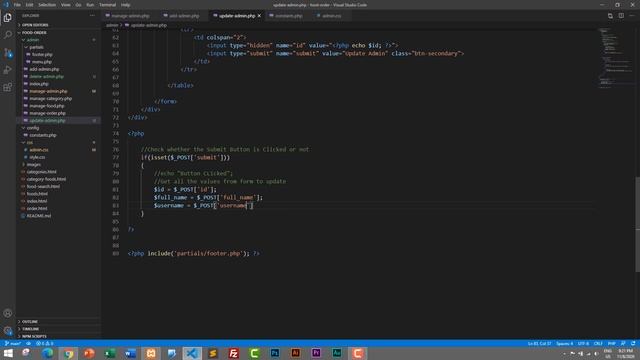This screenshot has height=360, width=640.
Task: Switch to constants.php tab
Action: pos(289,16)
